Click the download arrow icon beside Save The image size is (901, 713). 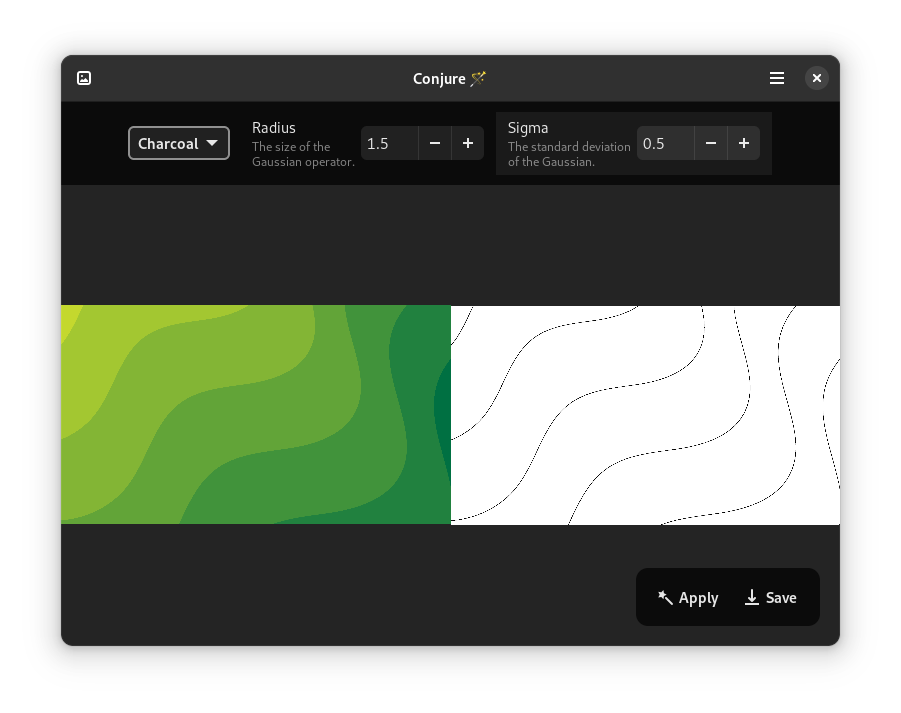[752, 598]
